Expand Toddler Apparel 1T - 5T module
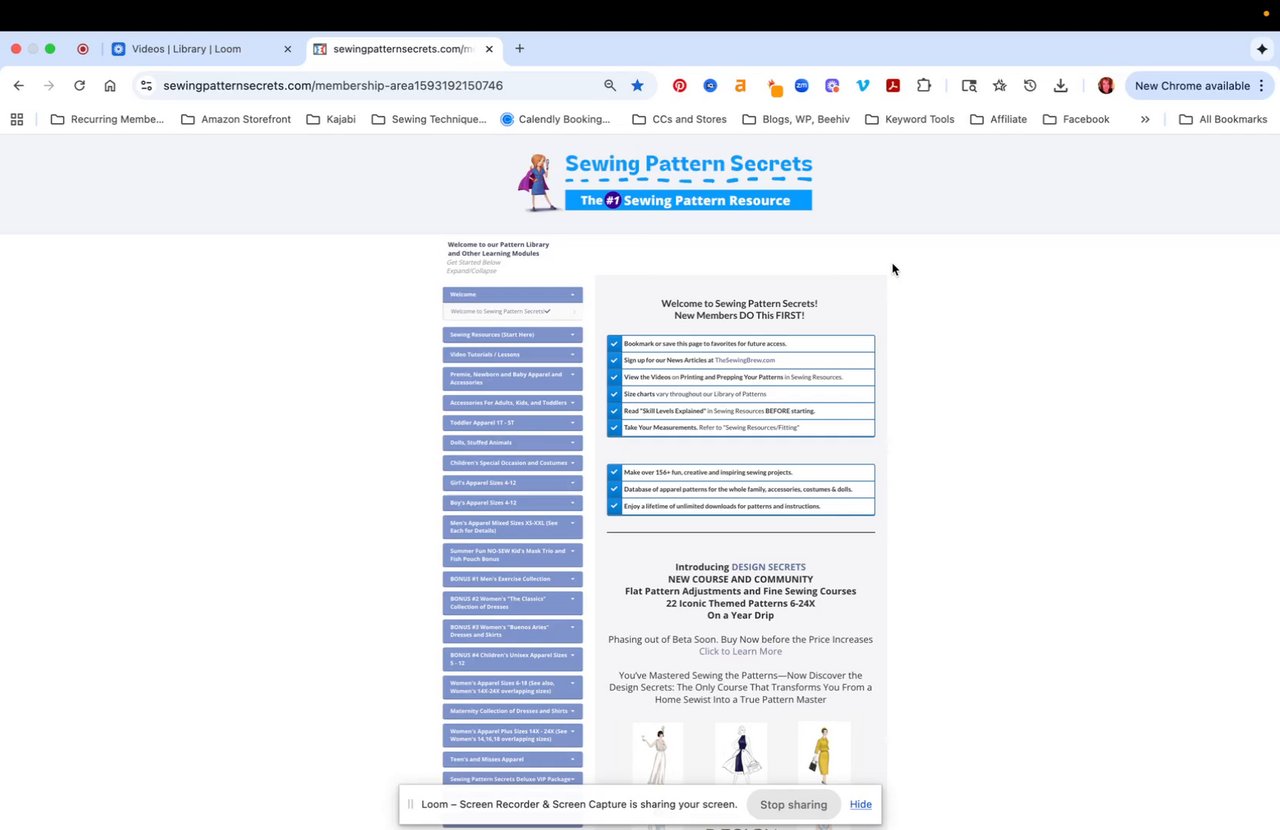 pos(513,423)
